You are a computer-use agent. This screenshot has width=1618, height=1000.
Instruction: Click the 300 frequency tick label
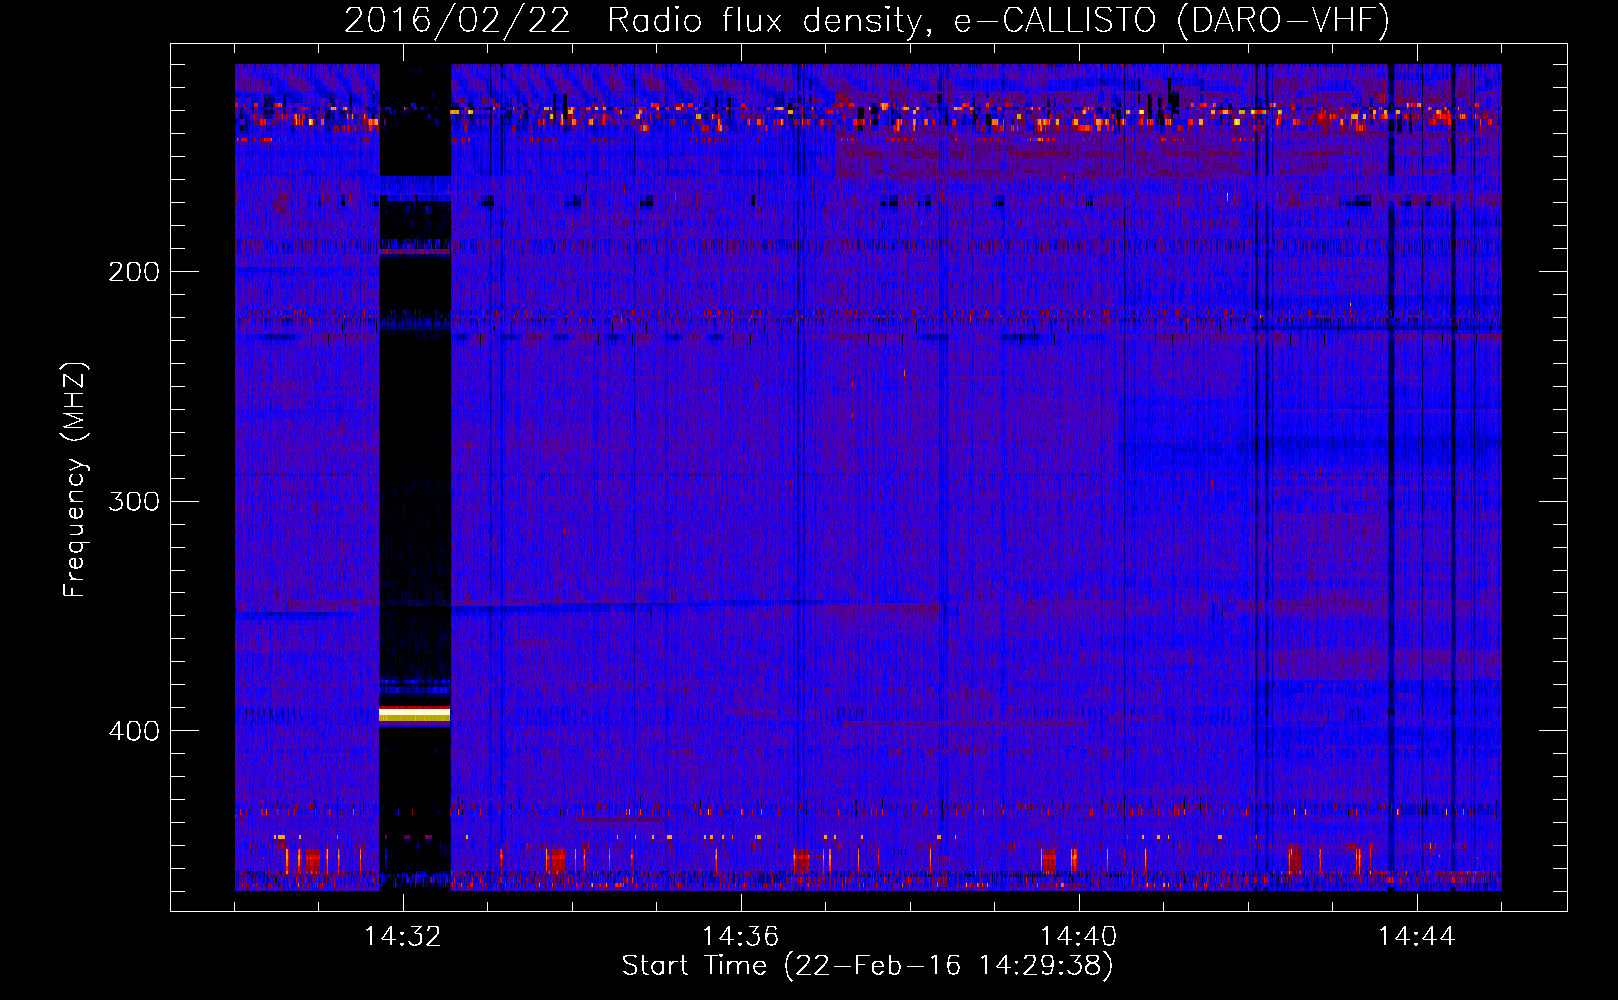134,501
